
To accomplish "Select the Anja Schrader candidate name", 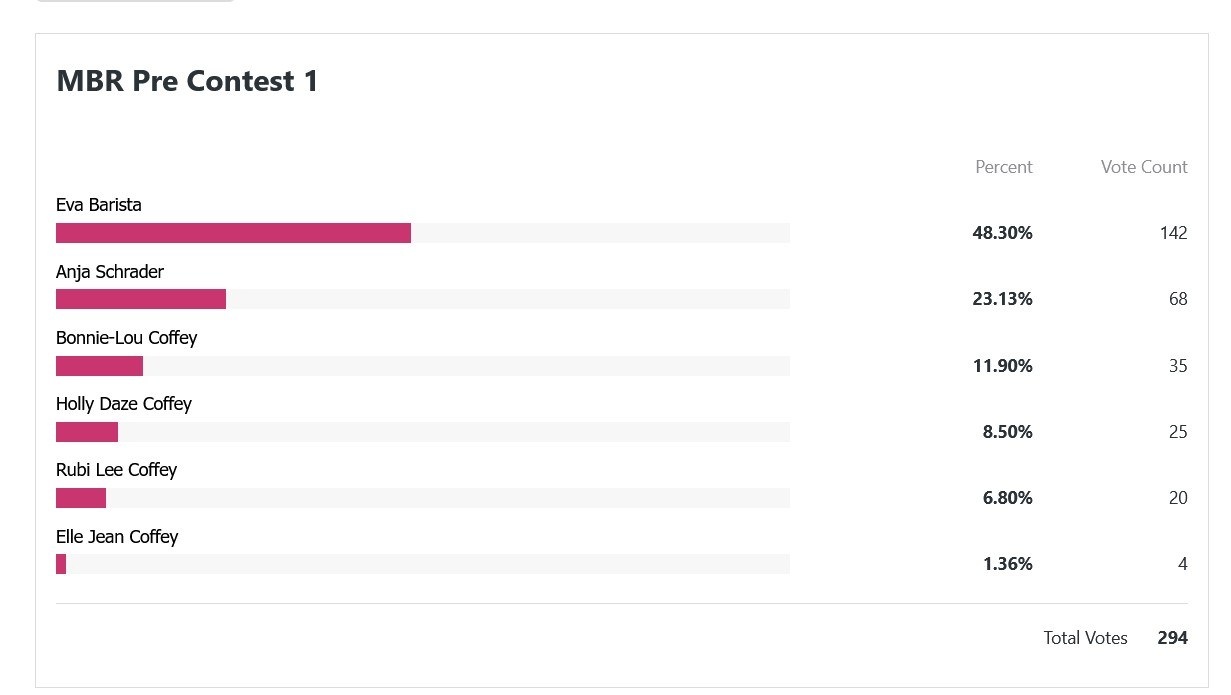I will (110, 272).
